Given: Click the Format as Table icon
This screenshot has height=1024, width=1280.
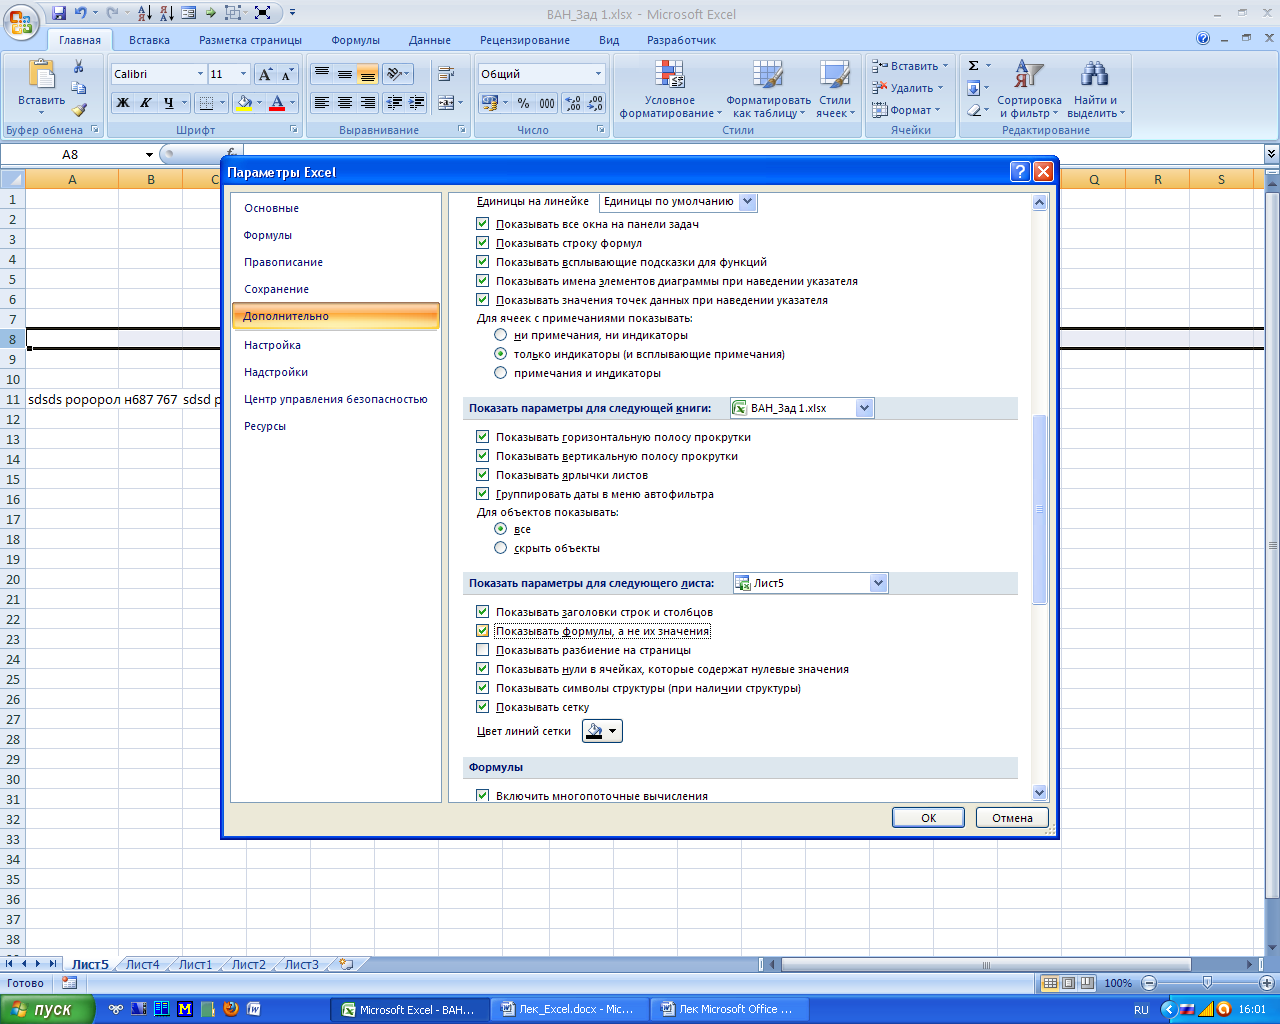Looking at the screenshot, I should (768, 74).
